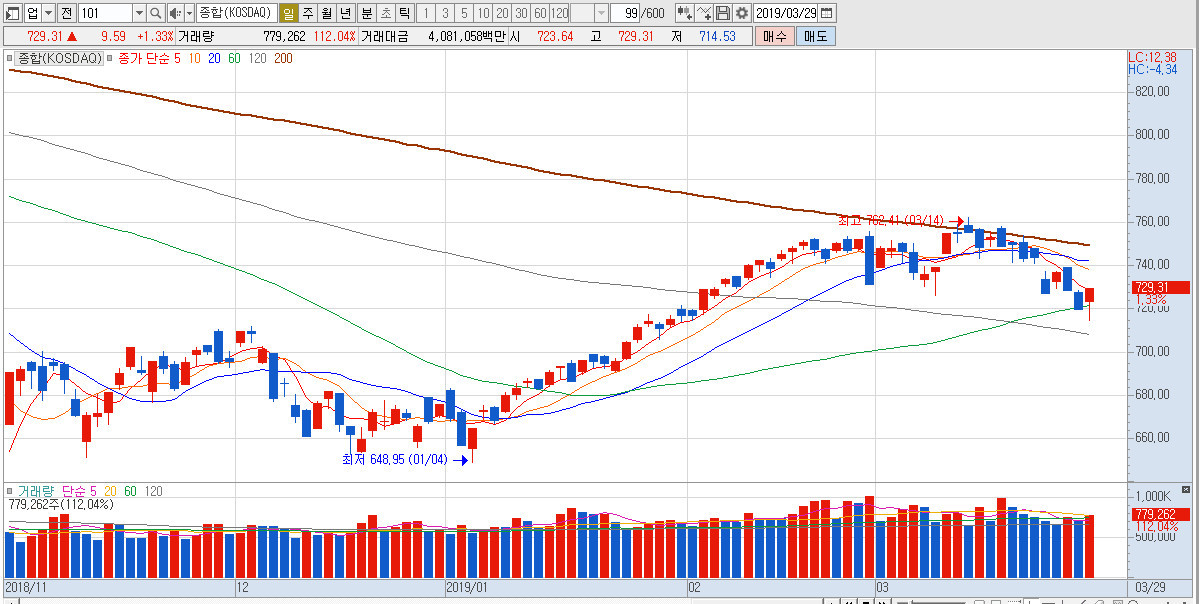Viewport: 1199px width, 604px height.
Task: Select the 30 interval button
Action: pyautogui.click(x=522, y=13)
